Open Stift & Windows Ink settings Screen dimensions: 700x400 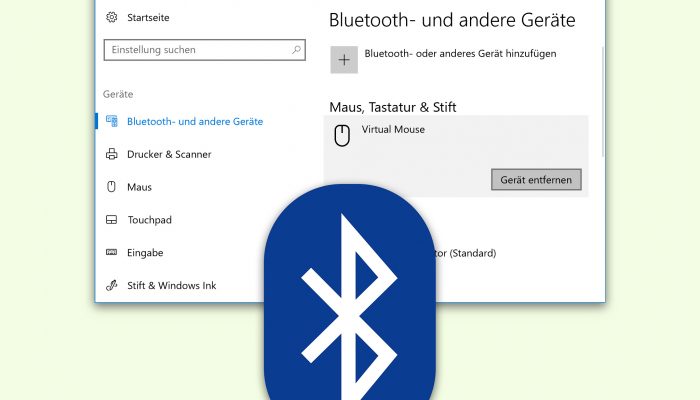click(x=171, y=285)
